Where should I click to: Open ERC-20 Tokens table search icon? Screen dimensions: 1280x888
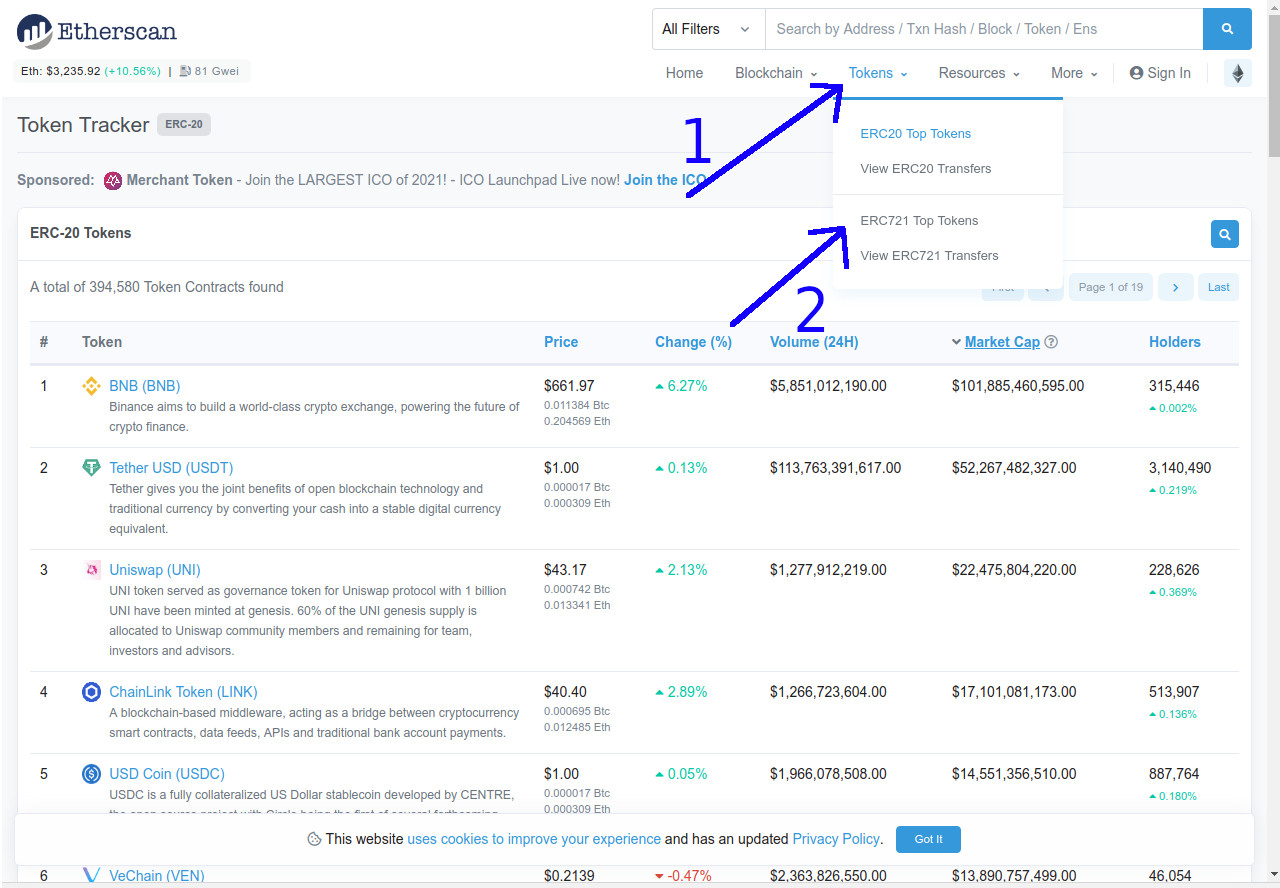(1225, 234)
